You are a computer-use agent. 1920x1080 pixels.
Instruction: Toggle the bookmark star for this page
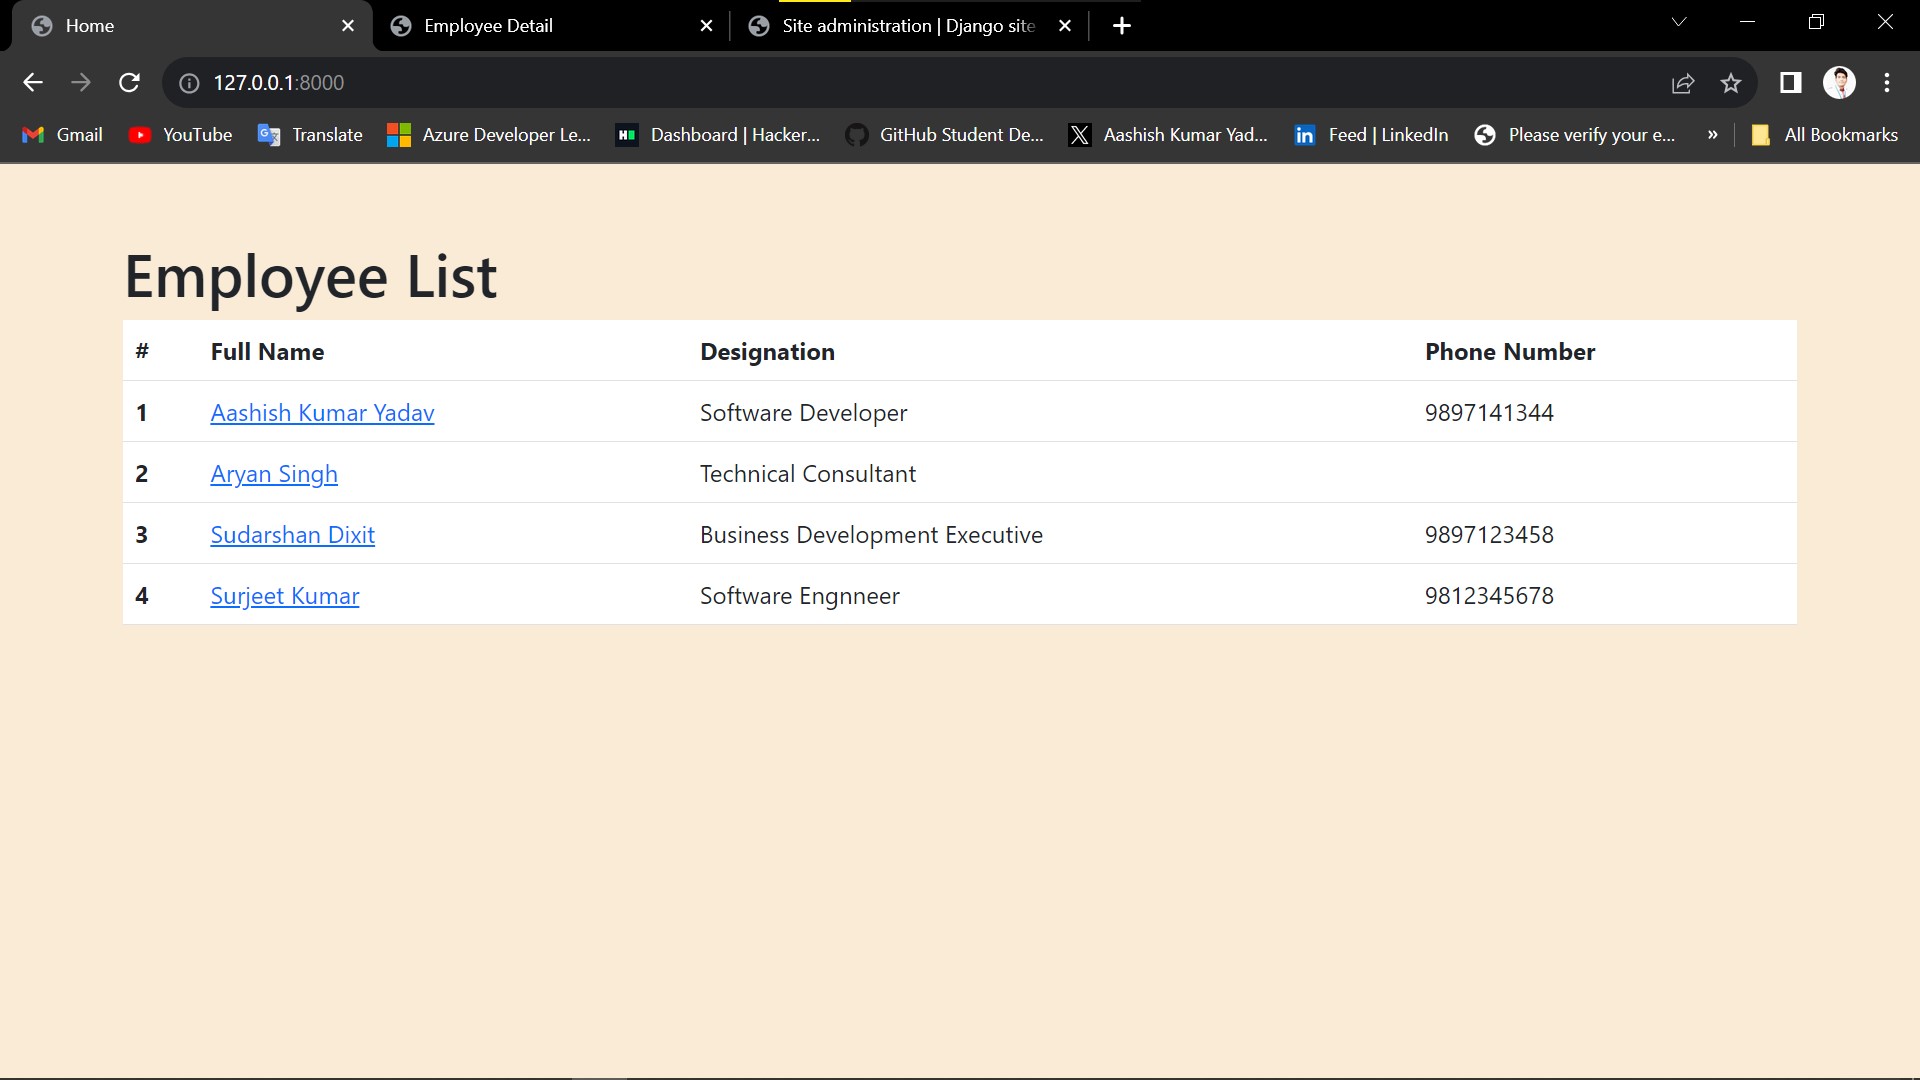(1731, 83)
